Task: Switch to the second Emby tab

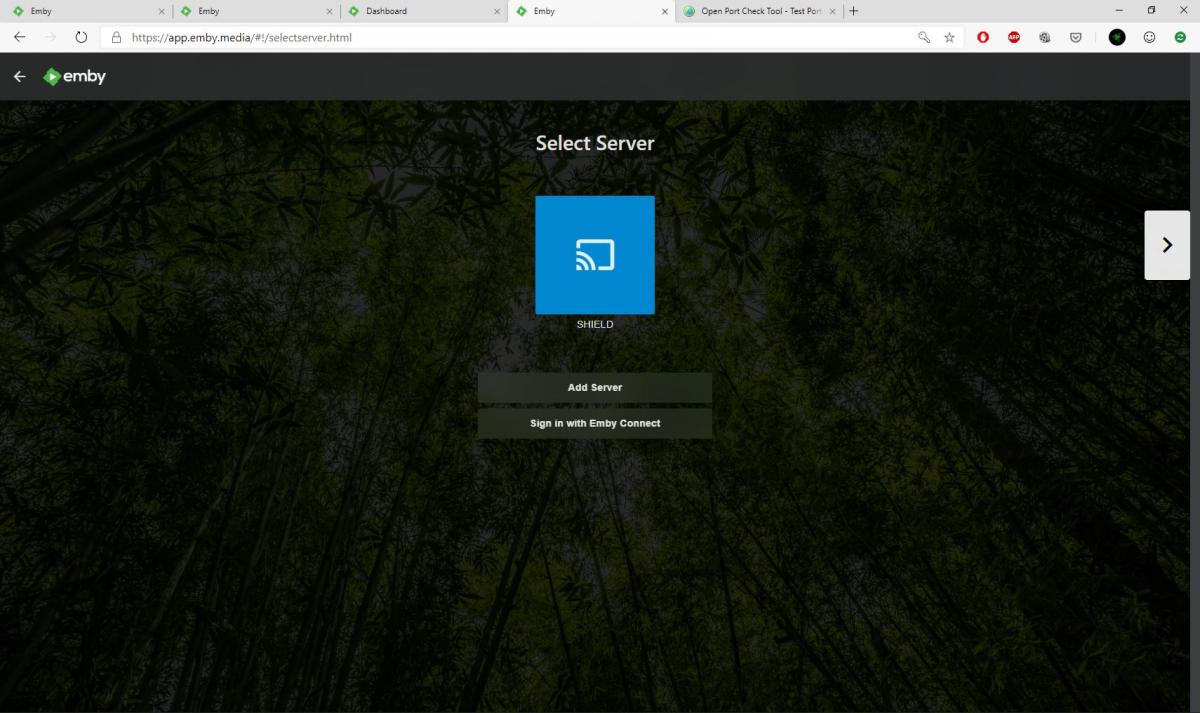Action: coord(255,11)
